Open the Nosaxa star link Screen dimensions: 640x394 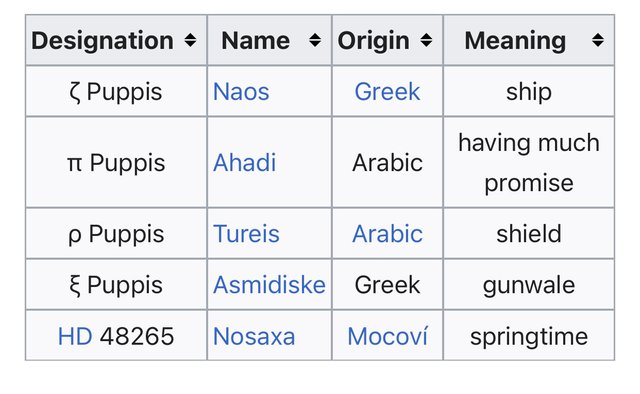254,336
